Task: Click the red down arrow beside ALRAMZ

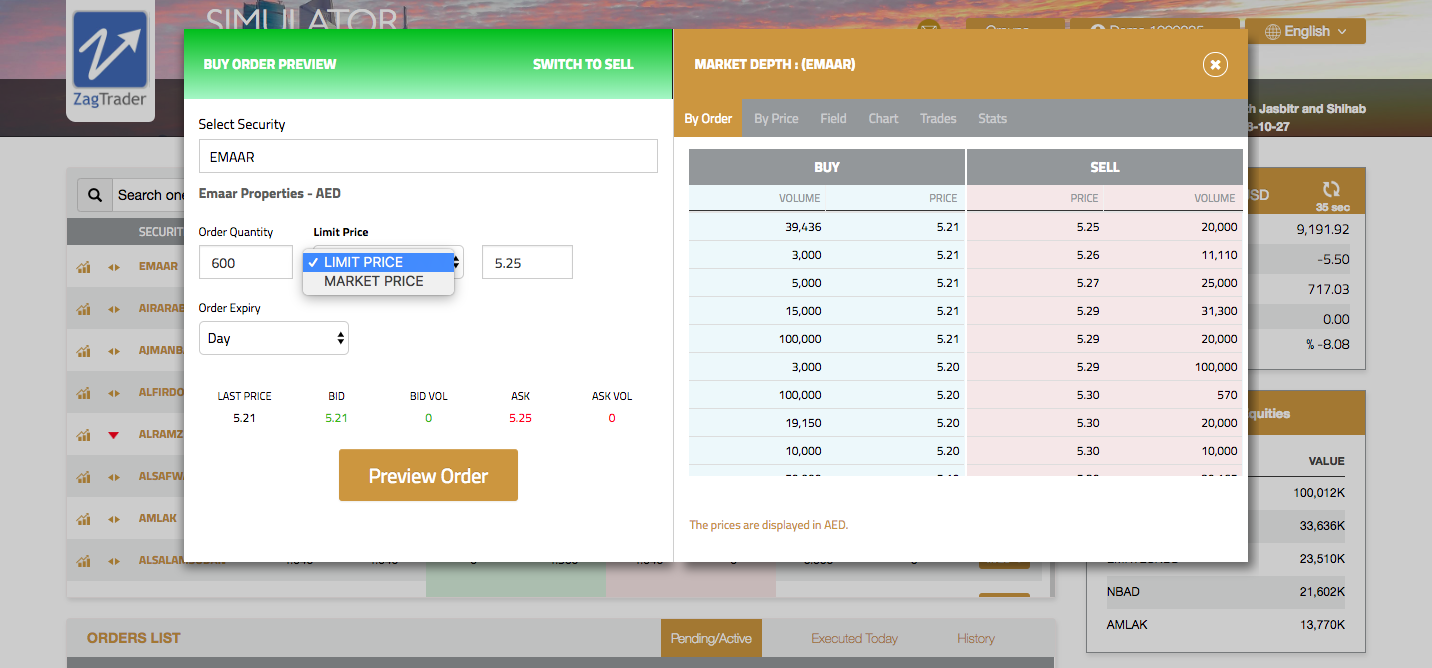Action: [x=114, y=435]
